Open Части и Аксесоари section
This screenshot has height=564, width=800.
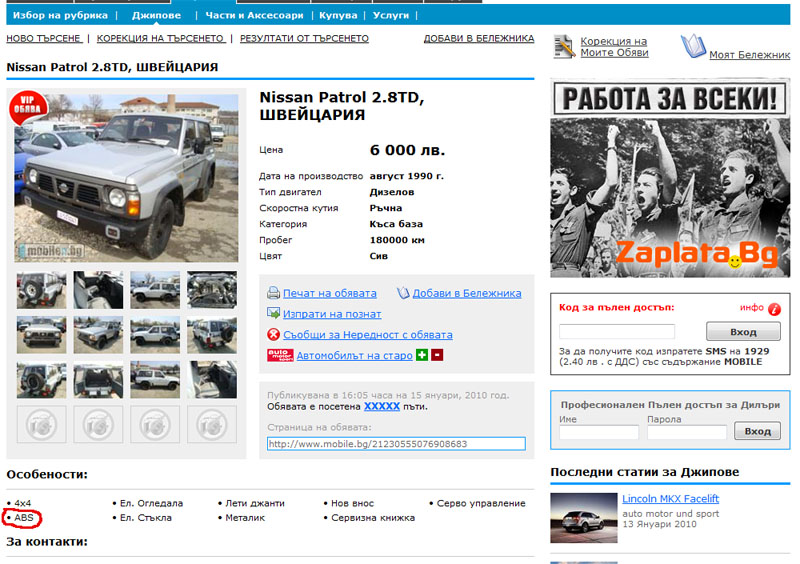coord(254,15)
